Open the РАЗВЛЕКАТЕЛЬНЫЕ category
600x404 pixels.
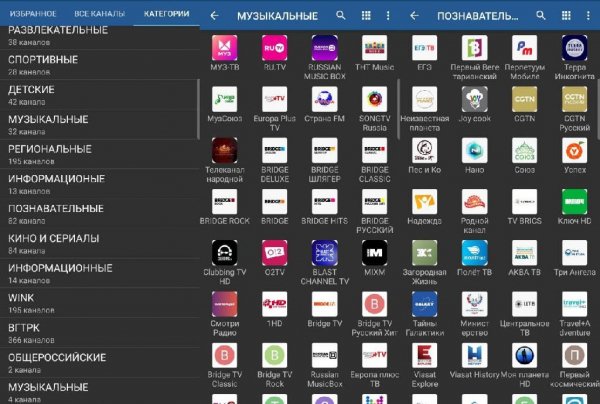click(x=99, y=37)
